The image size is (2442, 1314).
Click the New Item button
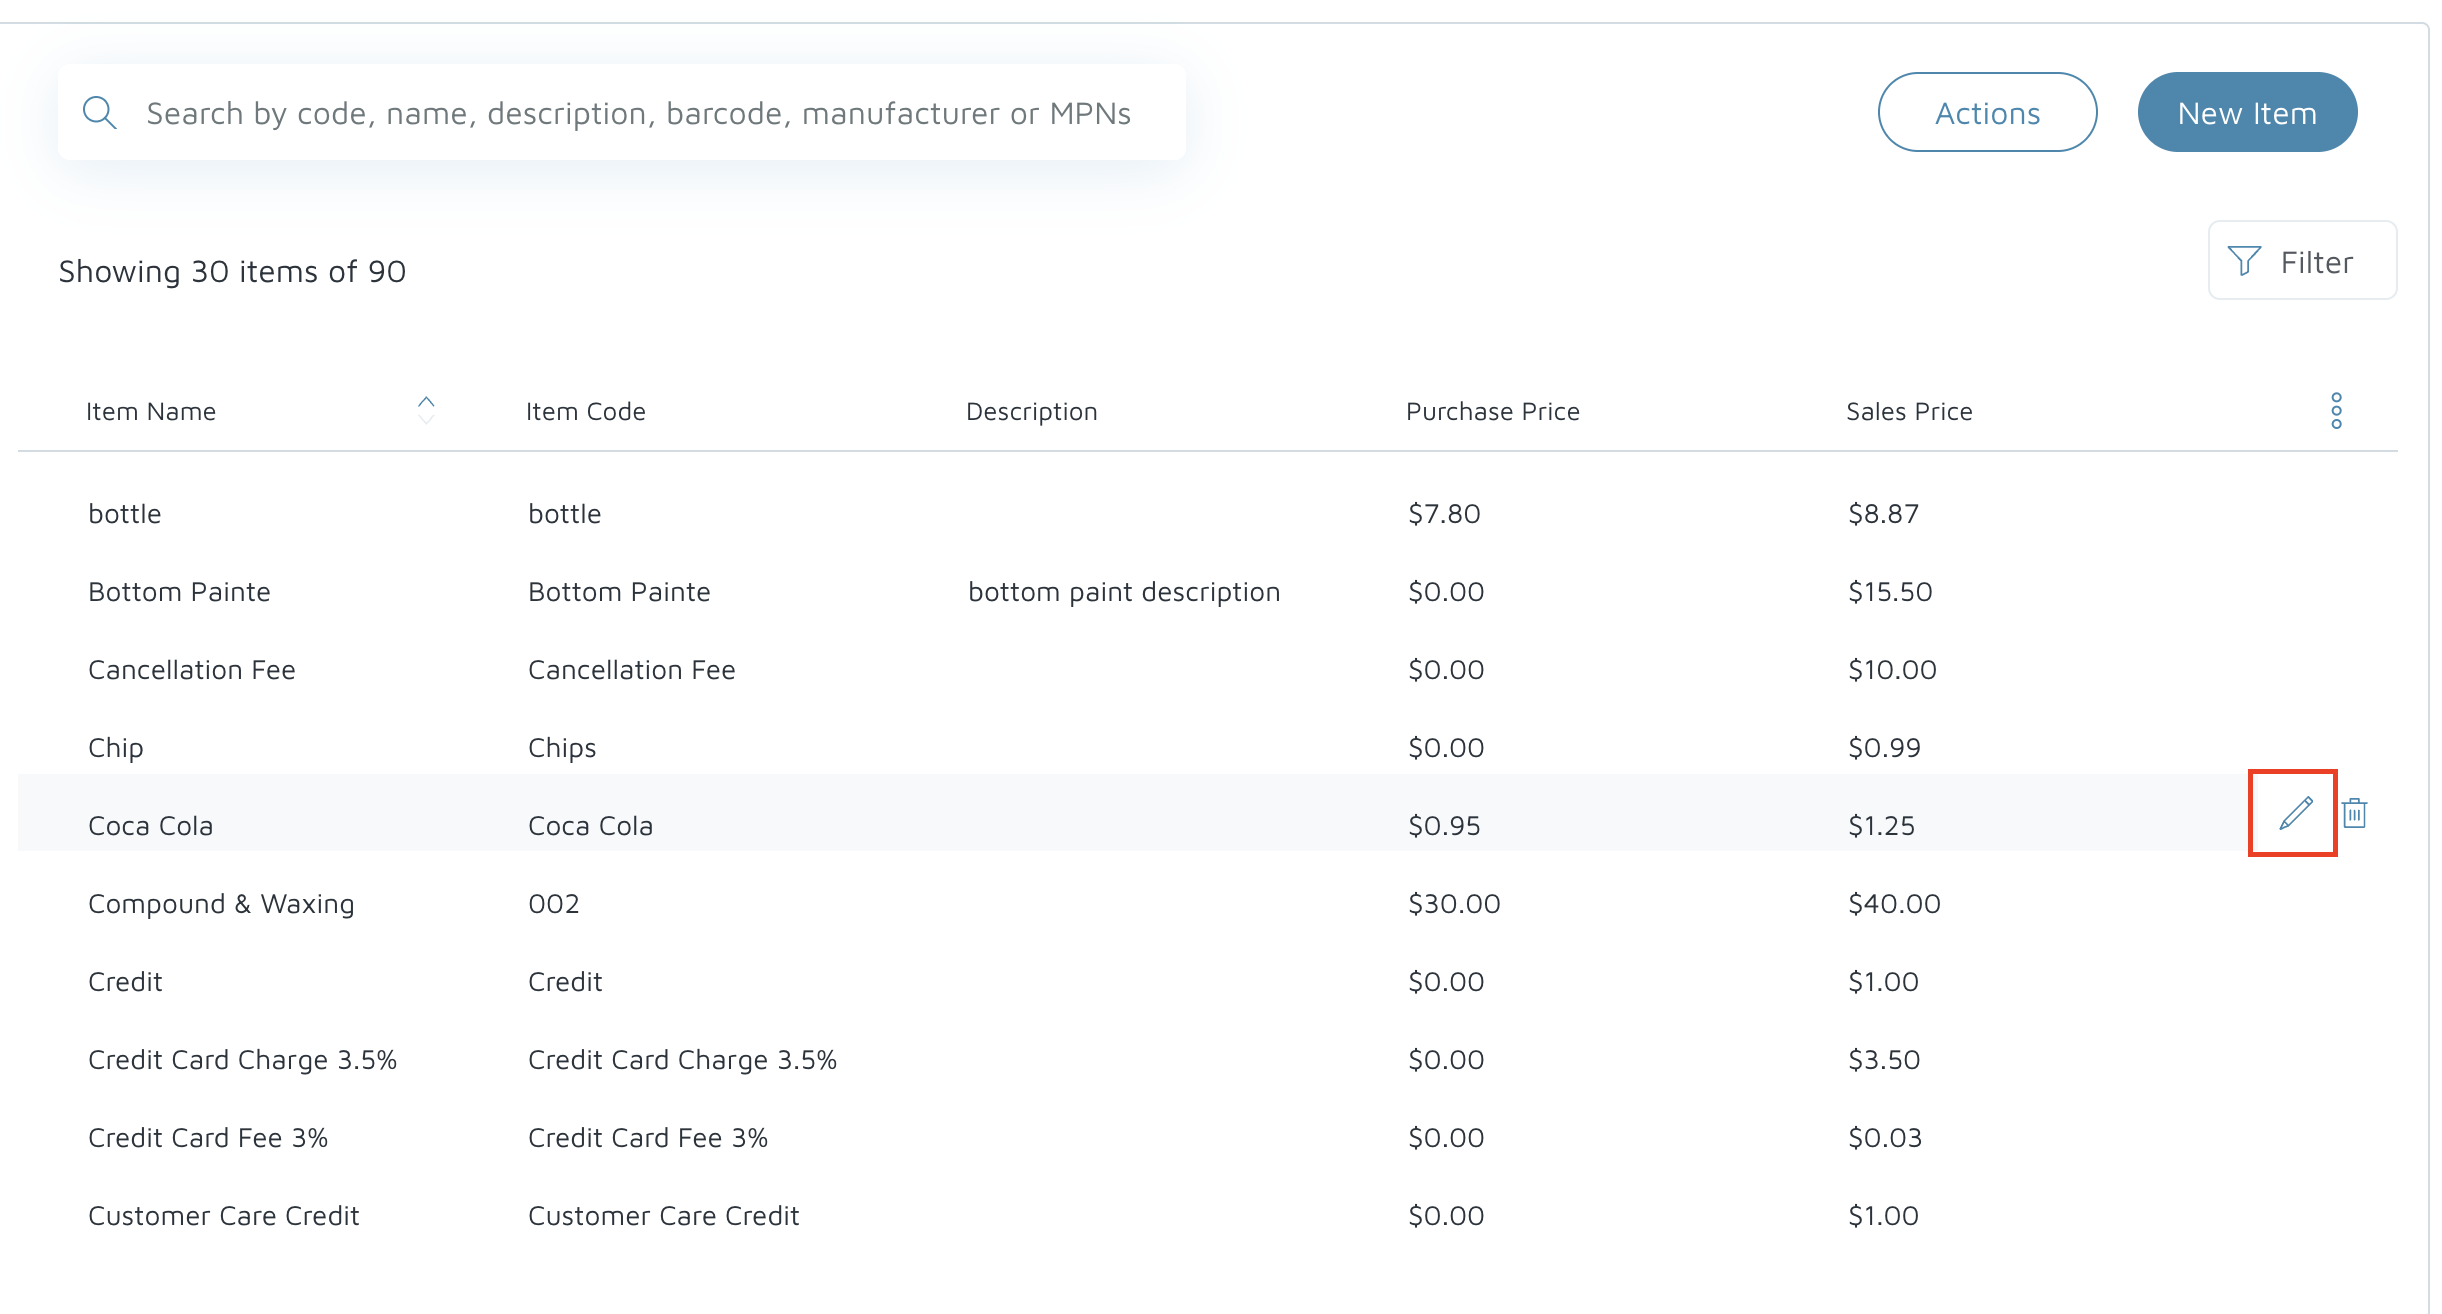pyautogui.click(x=2246, y=113)
